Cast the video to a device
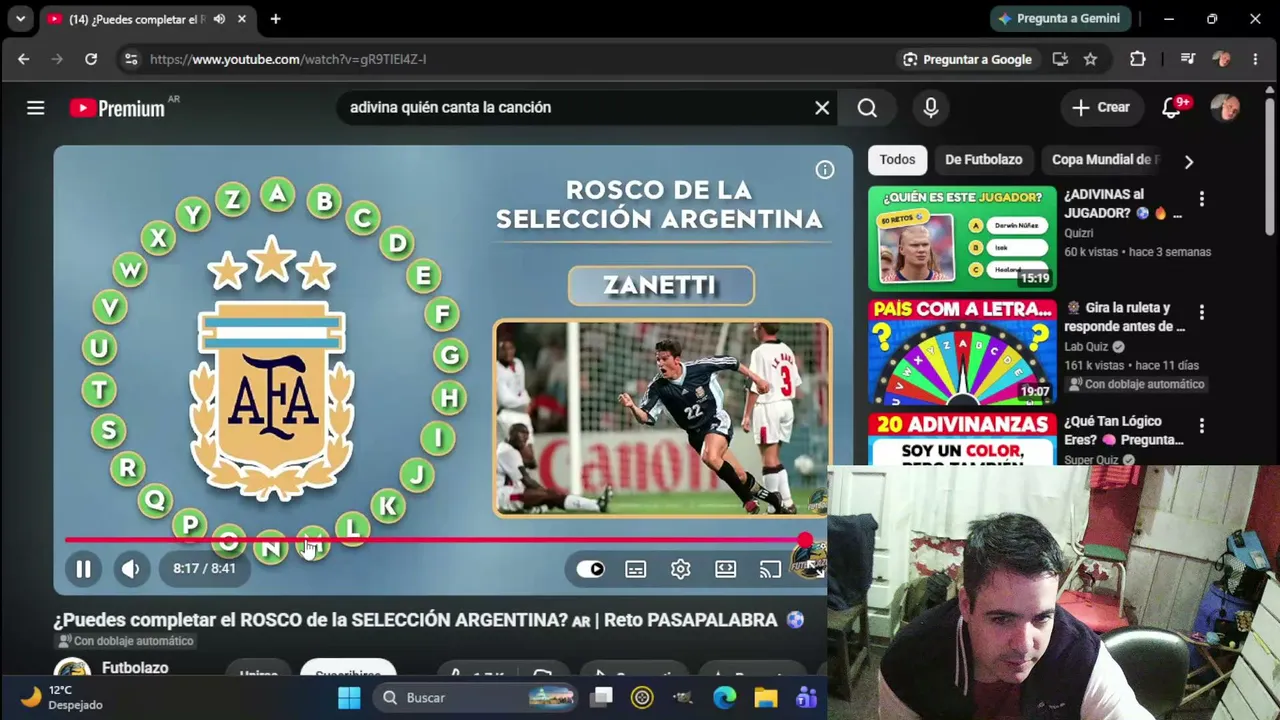Image resolution: width=1280 pixels, height=720 pixels. point(770,569)
